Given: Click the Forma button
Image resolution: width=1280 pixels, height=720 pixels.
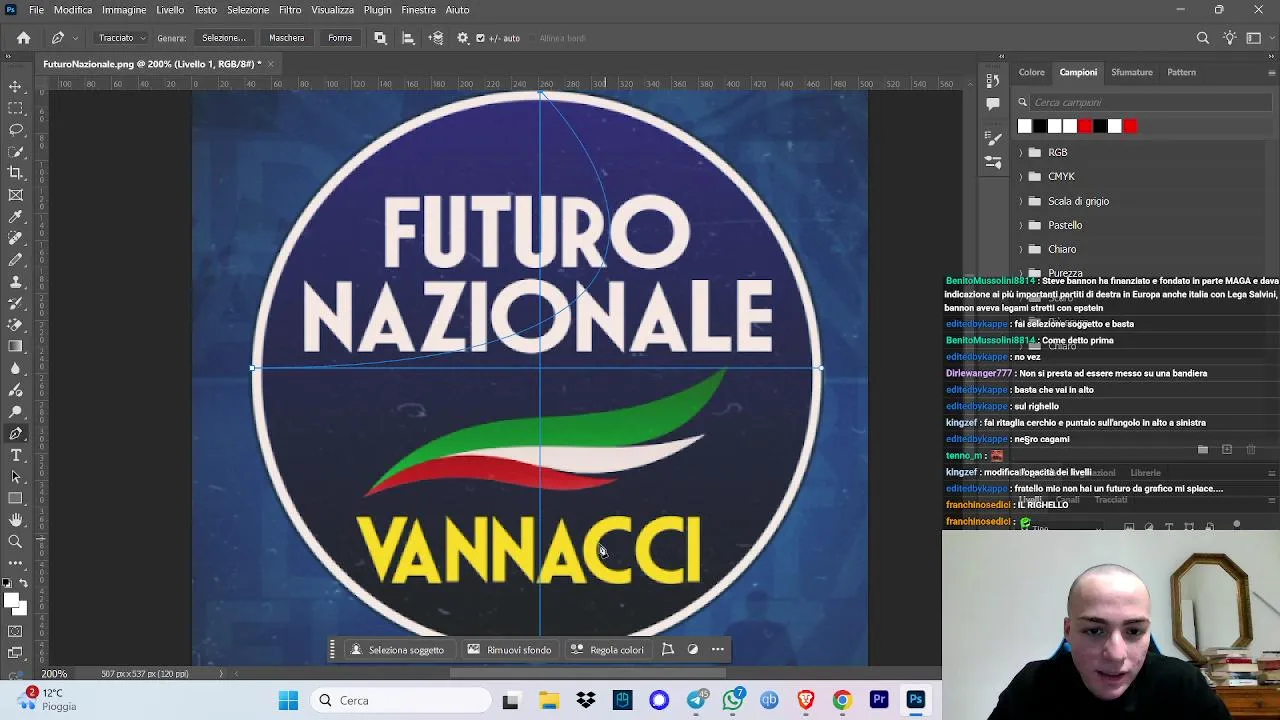Looking at the screenshot, I should tap(340, 38).
